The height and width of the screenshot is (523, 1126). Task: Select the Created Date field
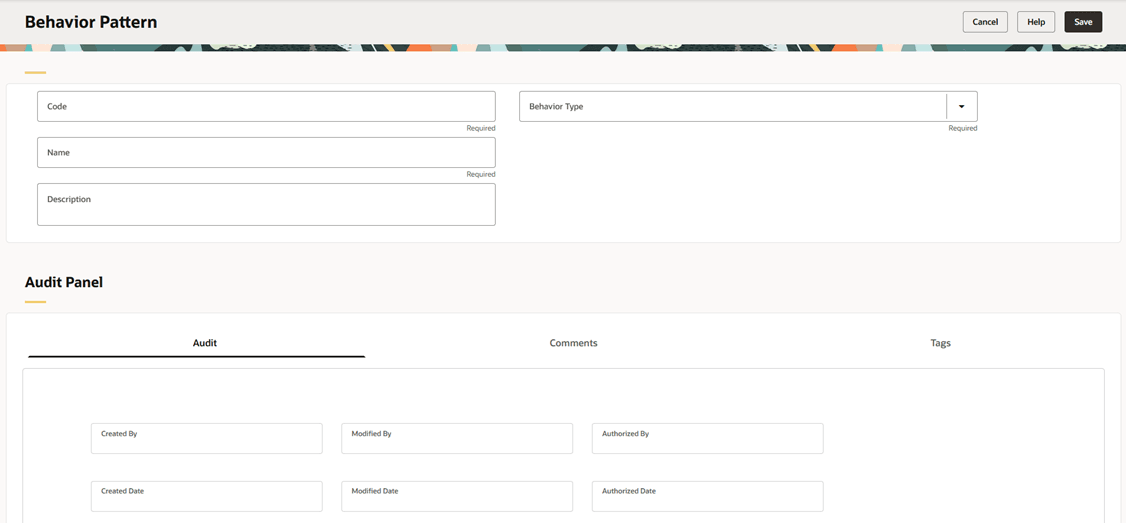[207, 496]
